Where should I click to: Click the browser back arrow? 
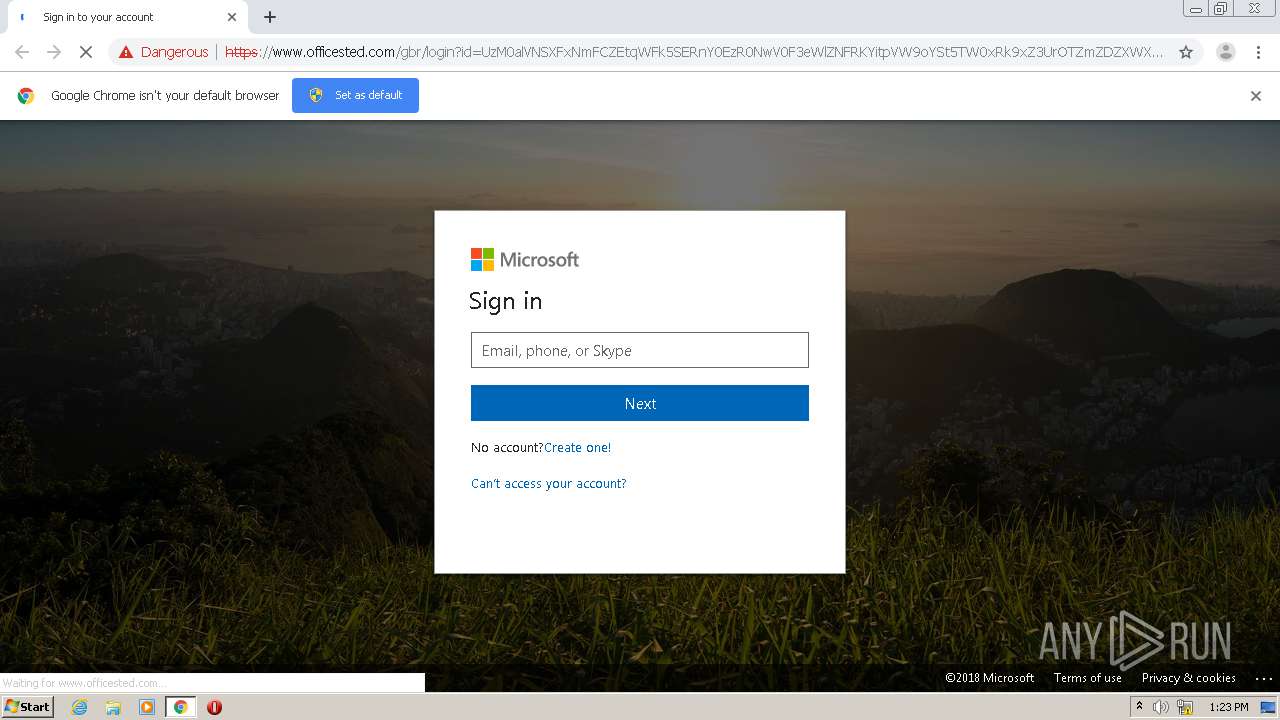22,52
